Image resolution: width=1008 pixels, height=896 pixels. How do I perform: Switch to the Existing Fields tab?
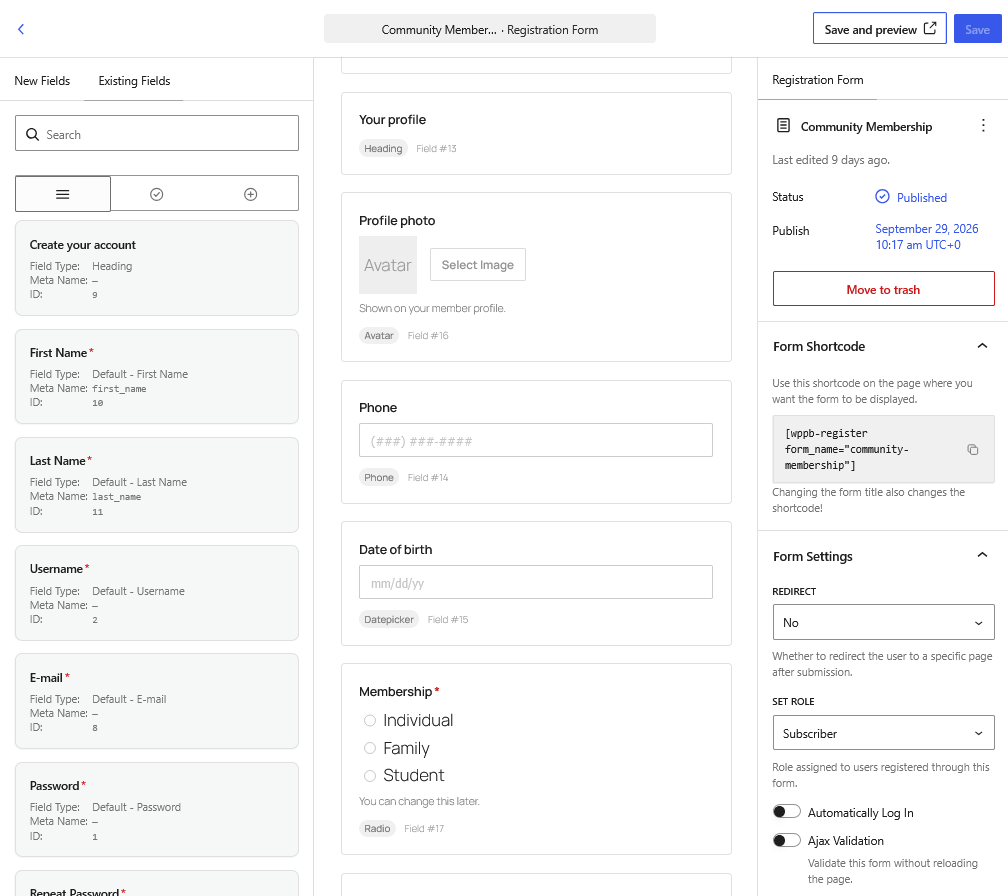click(x=134, y=81)
